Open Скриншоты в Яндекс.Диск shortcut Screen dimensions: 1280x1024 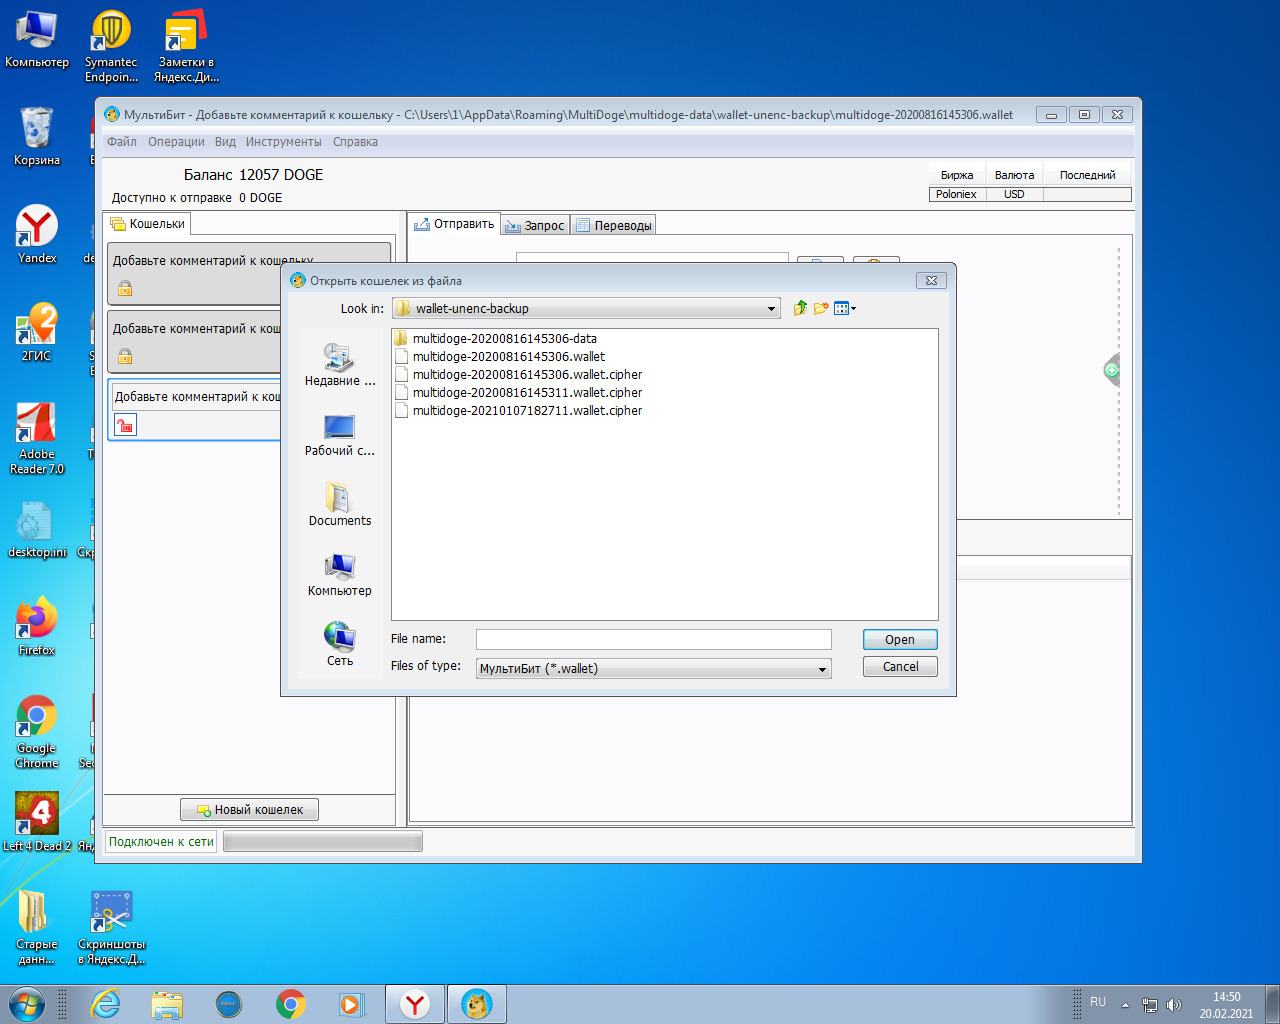tap(112, 928)
